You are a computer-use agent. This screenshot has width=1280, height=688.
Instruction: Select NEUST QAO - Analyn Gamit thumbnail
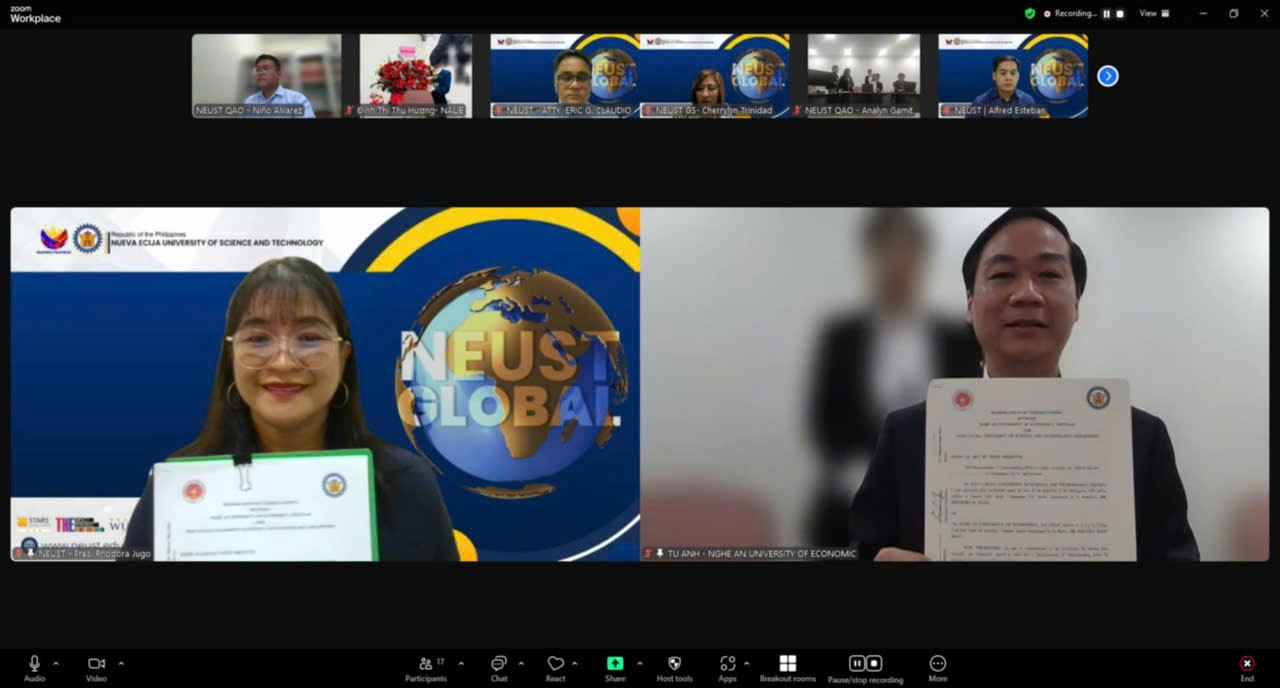(864, 76)
